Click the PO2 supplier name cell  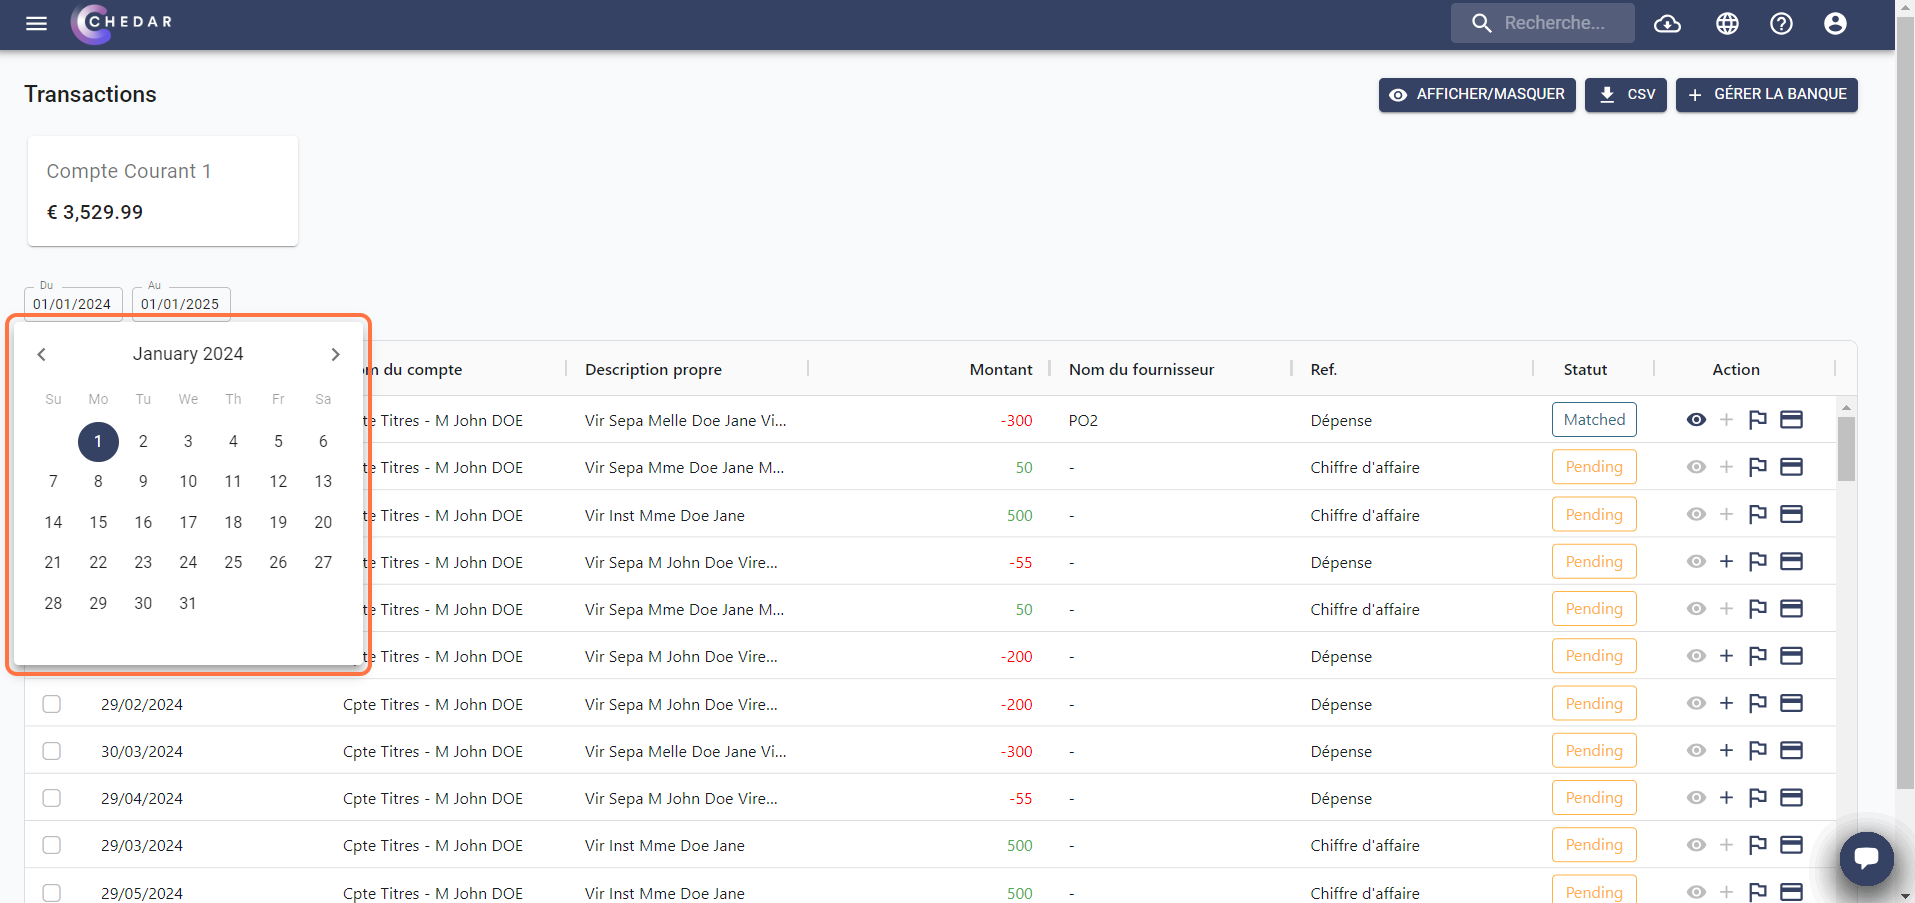point(1083,420)
